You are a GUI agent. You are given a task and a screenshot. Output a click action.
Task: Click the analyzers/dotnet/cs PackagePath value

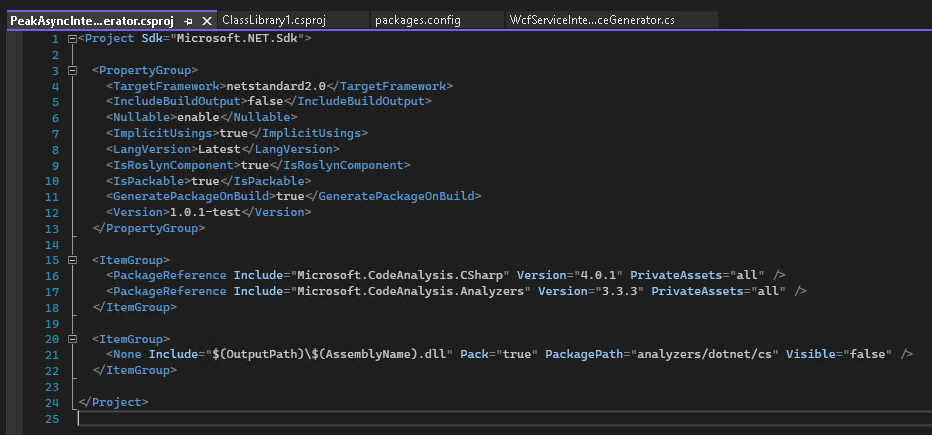pos(705,354)
